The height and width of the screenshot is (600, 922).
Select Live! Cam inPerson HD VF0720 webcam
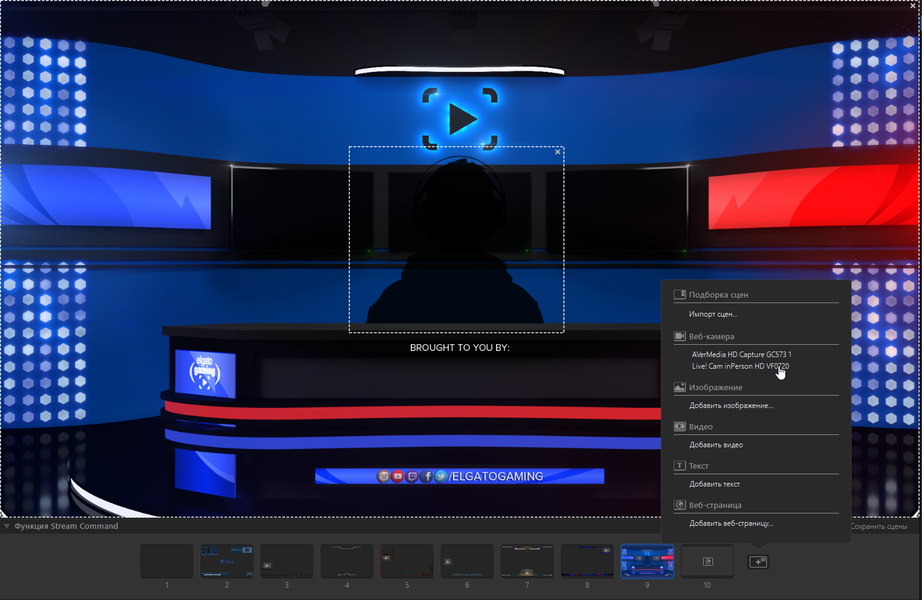point(740,366)
